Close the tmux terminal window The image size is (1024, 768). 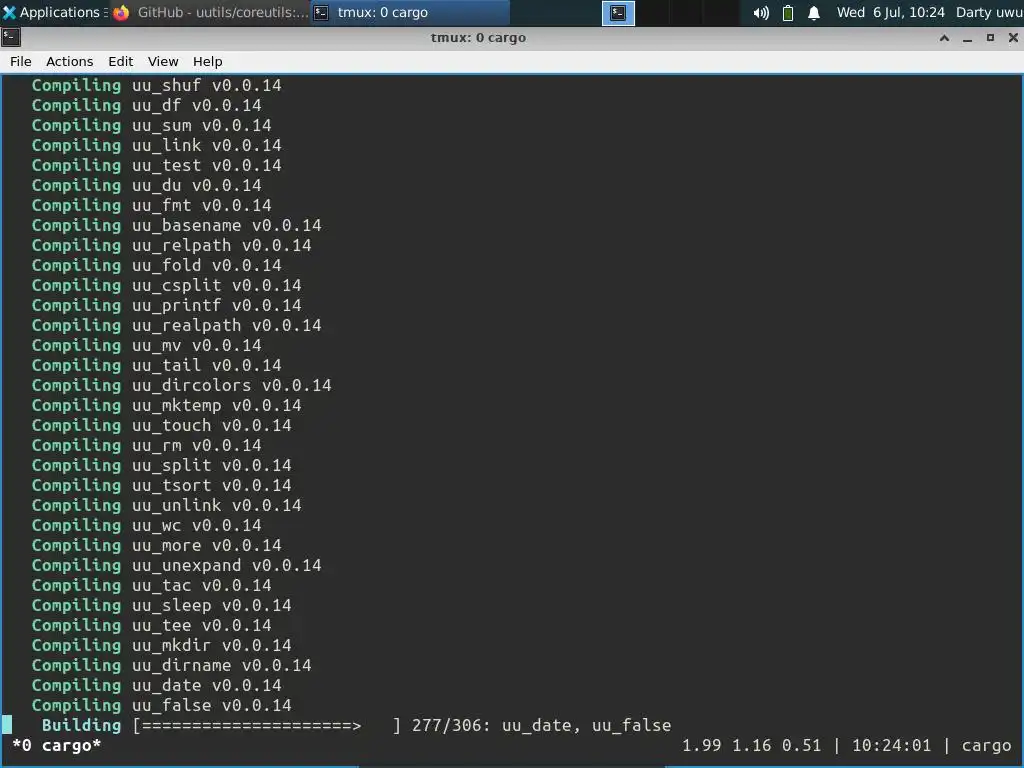(1013, 38)
